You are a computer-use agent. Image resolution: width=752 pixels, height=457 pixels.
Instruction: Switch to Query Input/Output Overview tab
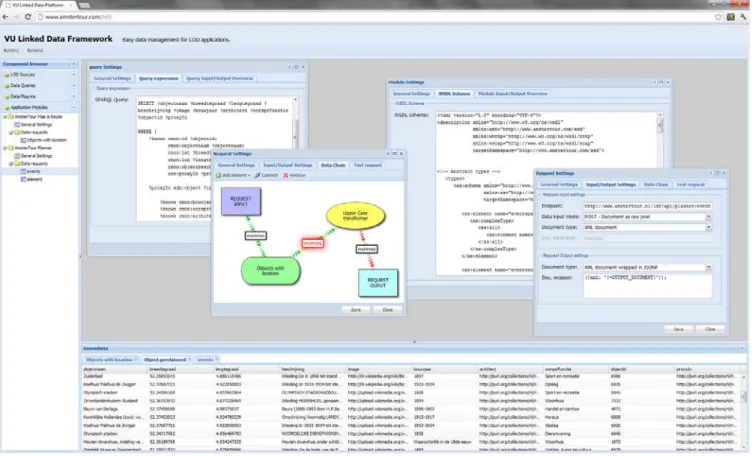pos(219,78)
